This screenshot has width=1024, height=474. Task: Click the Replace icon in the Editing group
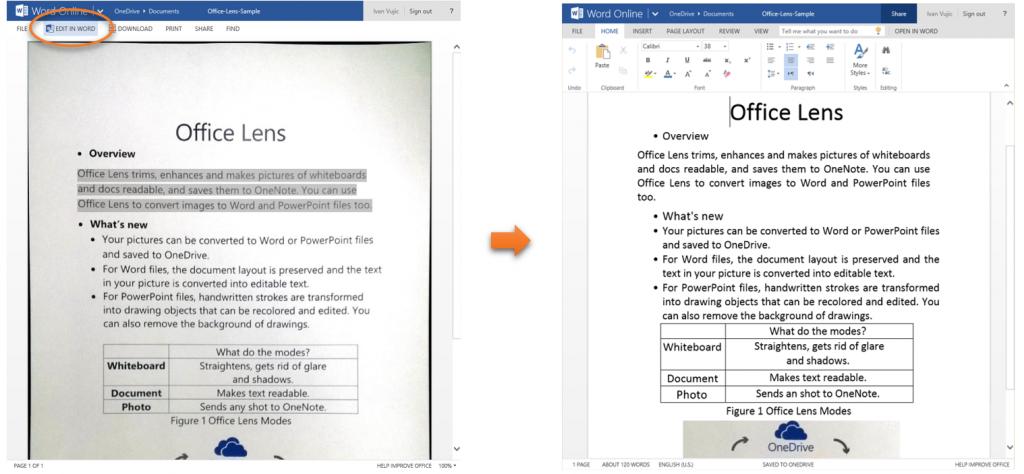tap(886, 71)
